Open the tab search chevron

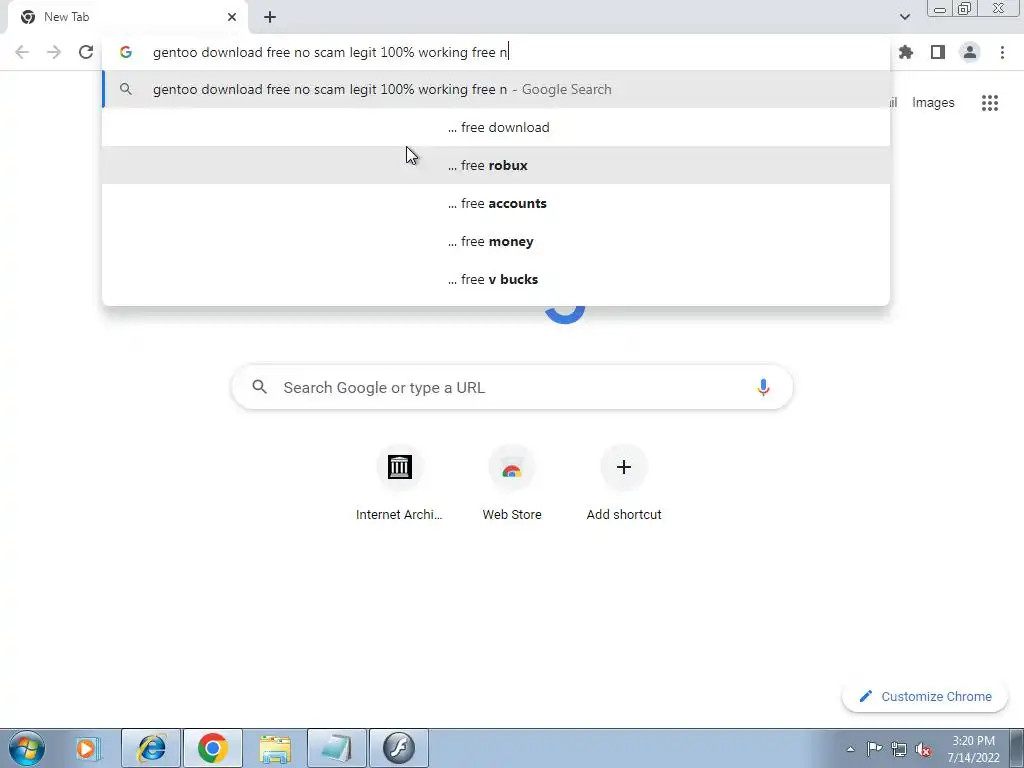tap(904, 17)
